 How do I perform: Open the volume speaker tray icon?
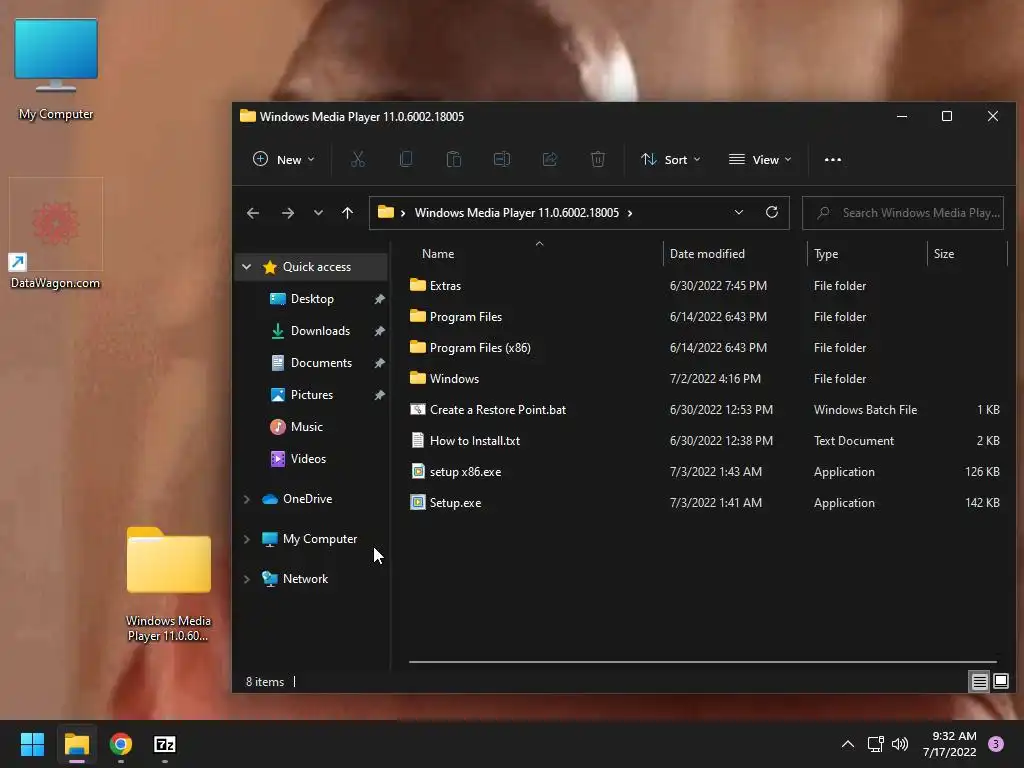tap(900, 744)
